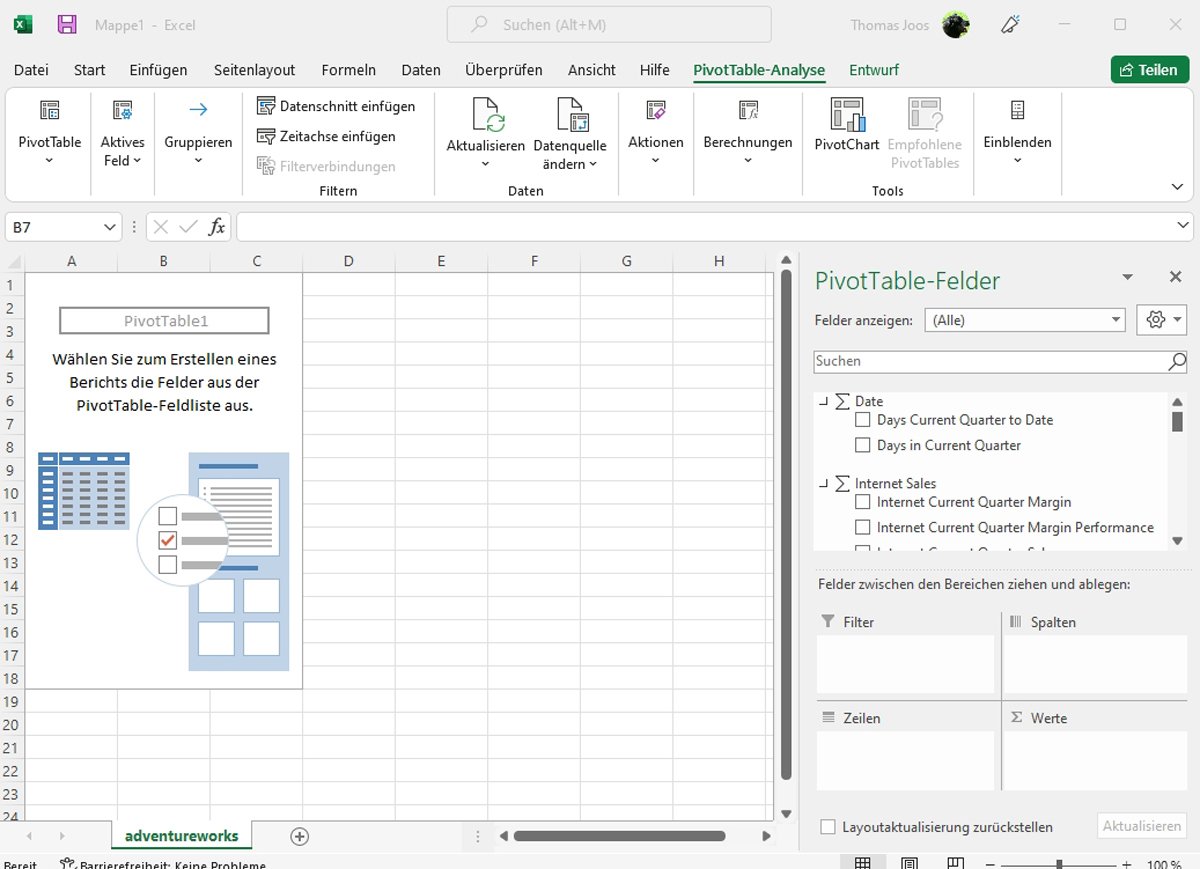Screen dimensions: 1200x869
Task: Close the PivotTable-Felder pane
Action: (1176, 278)
